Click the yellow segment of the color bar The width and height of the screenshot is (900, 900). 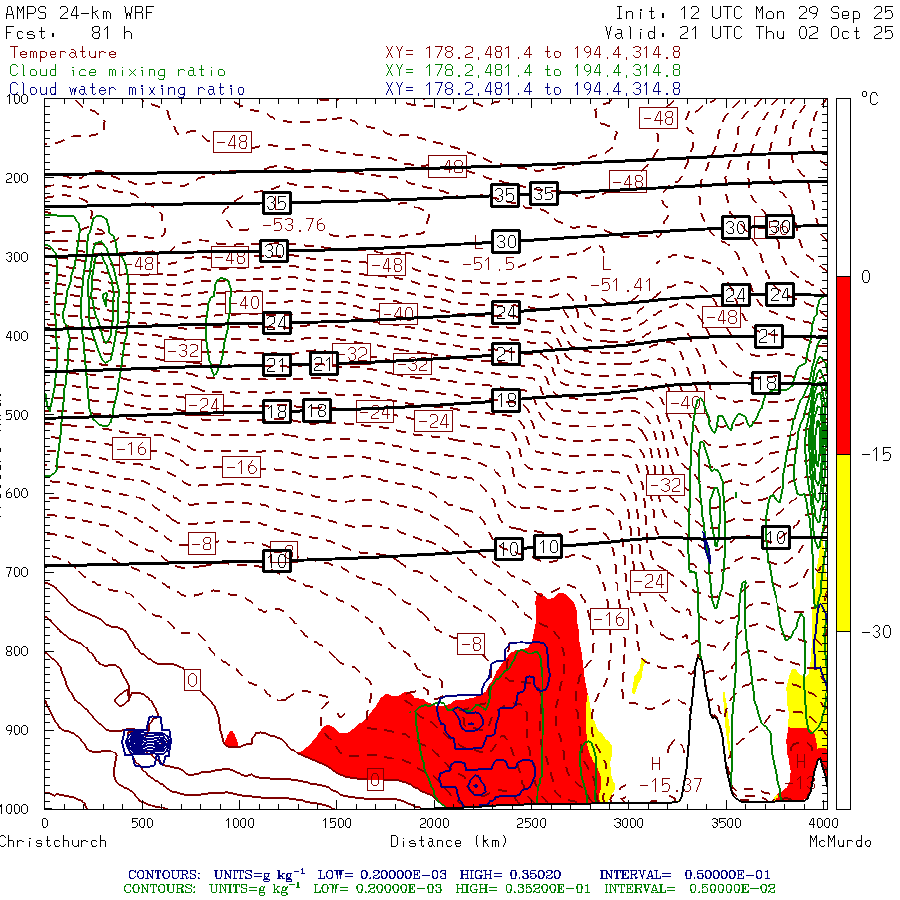click(843, 543)
